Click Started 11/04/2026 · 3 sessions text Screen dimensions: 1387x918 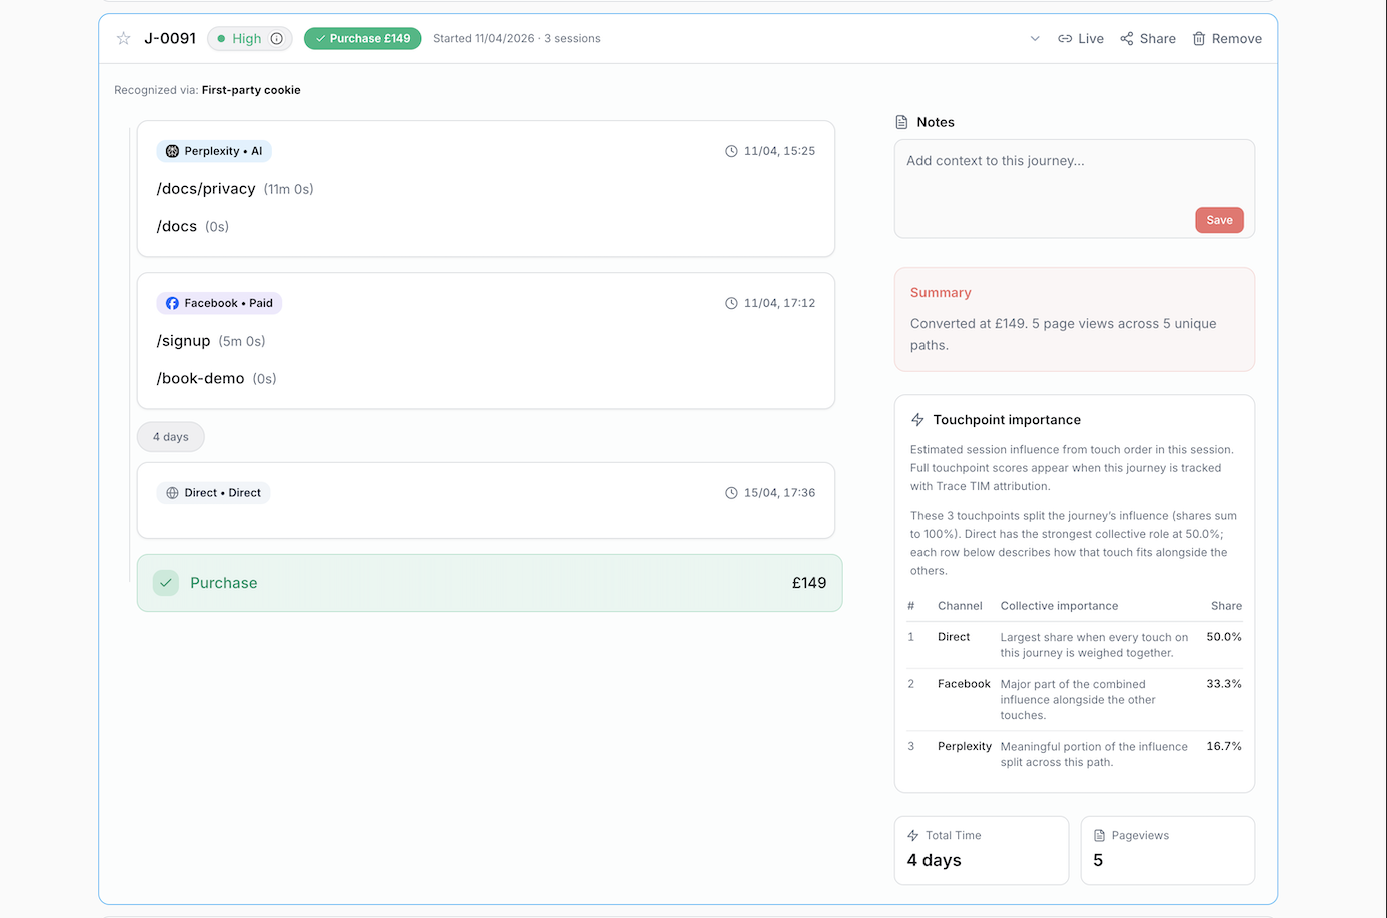[517, 39]
